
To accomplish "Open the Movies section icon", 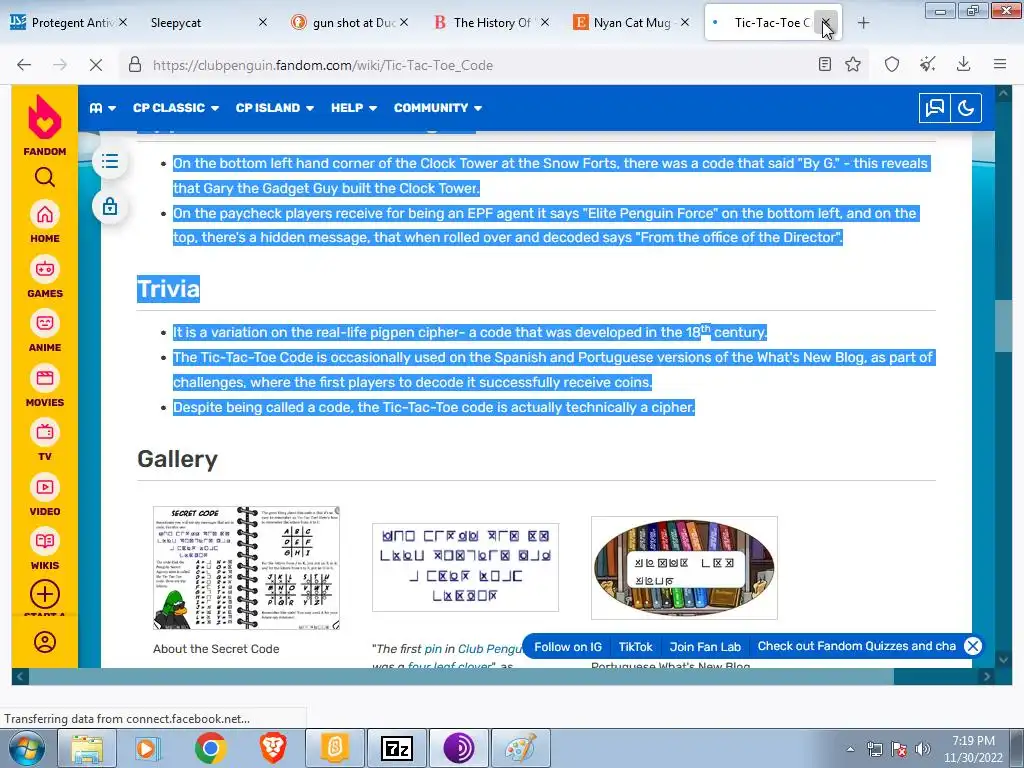I will [44, 385].
